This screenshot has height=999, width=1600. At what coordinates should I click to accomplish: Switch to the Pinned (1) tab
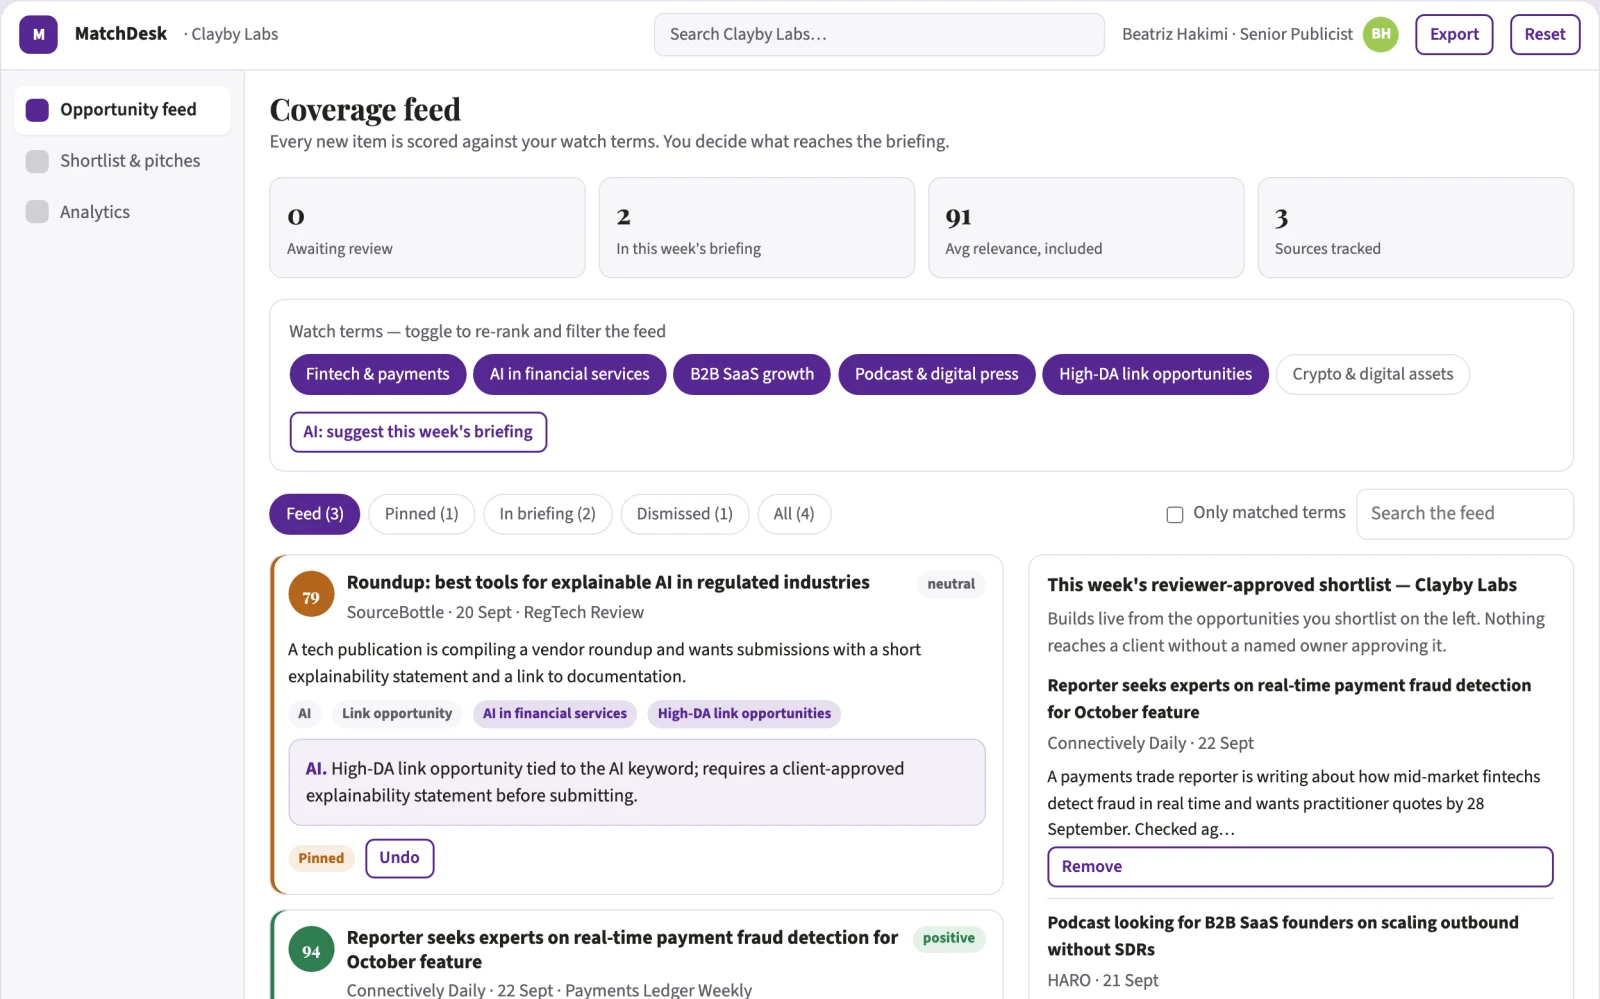(x=422, y=514)
